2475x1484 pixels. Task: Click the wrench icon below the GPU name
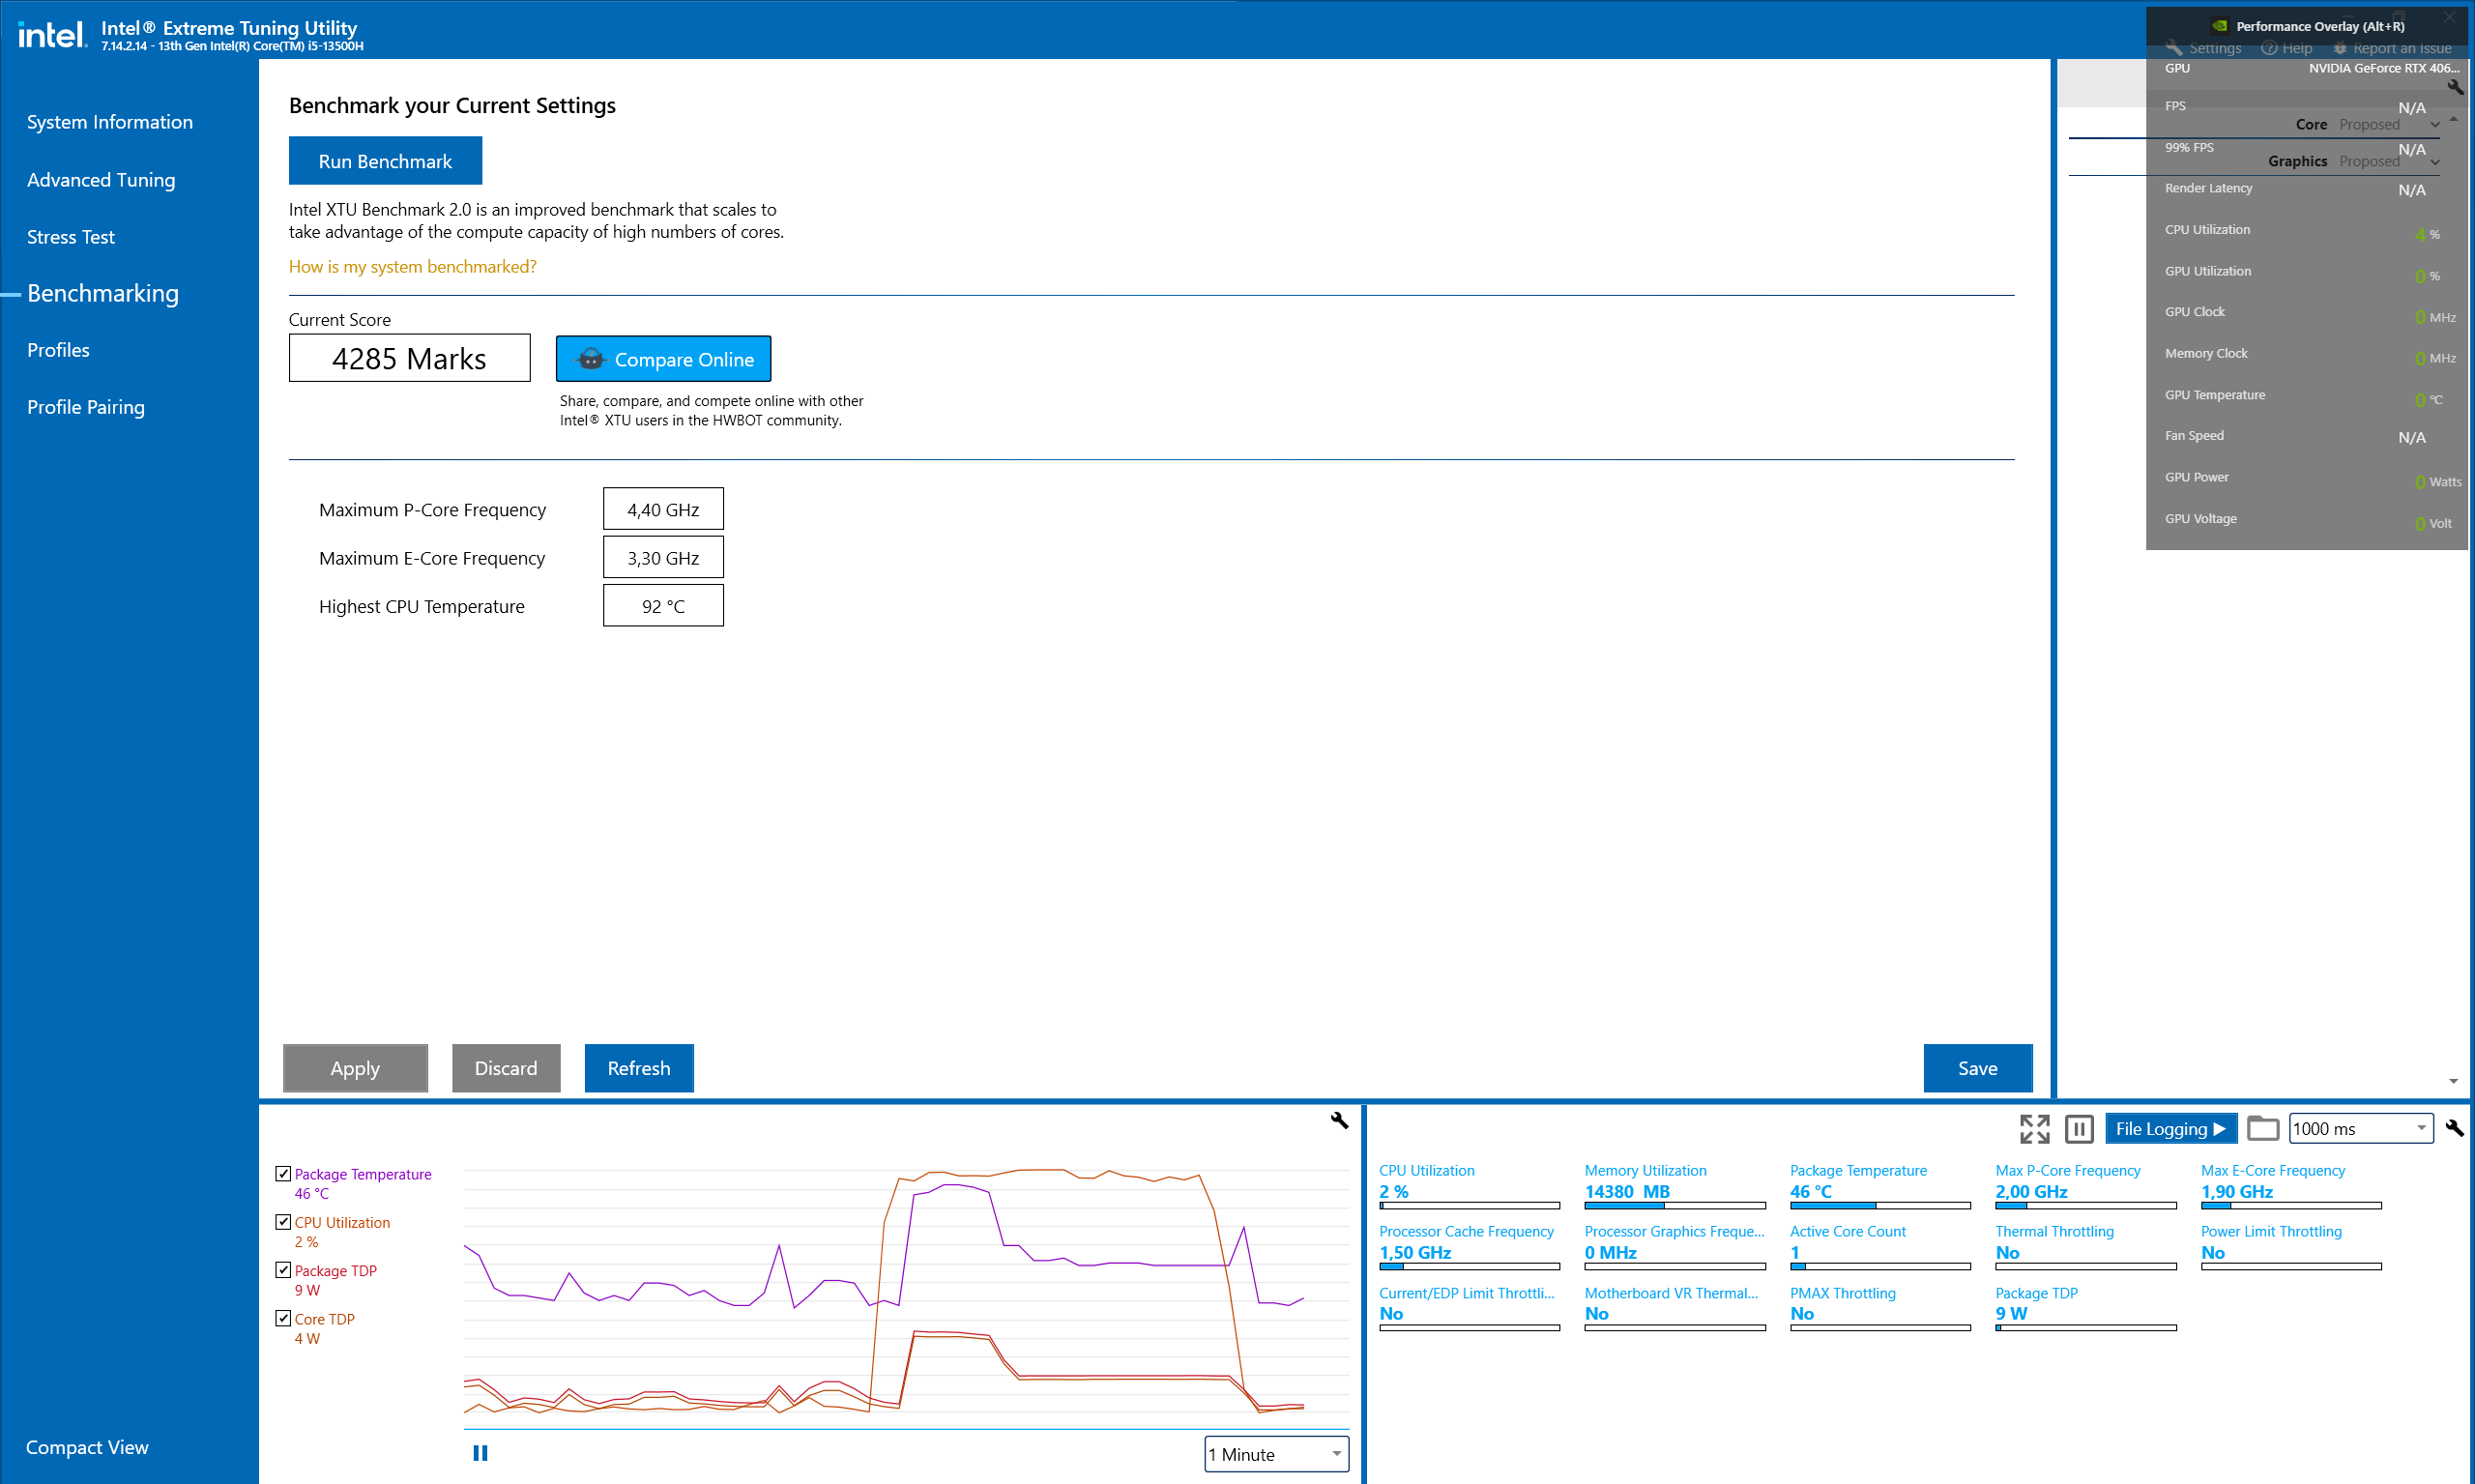point(2455,87)
